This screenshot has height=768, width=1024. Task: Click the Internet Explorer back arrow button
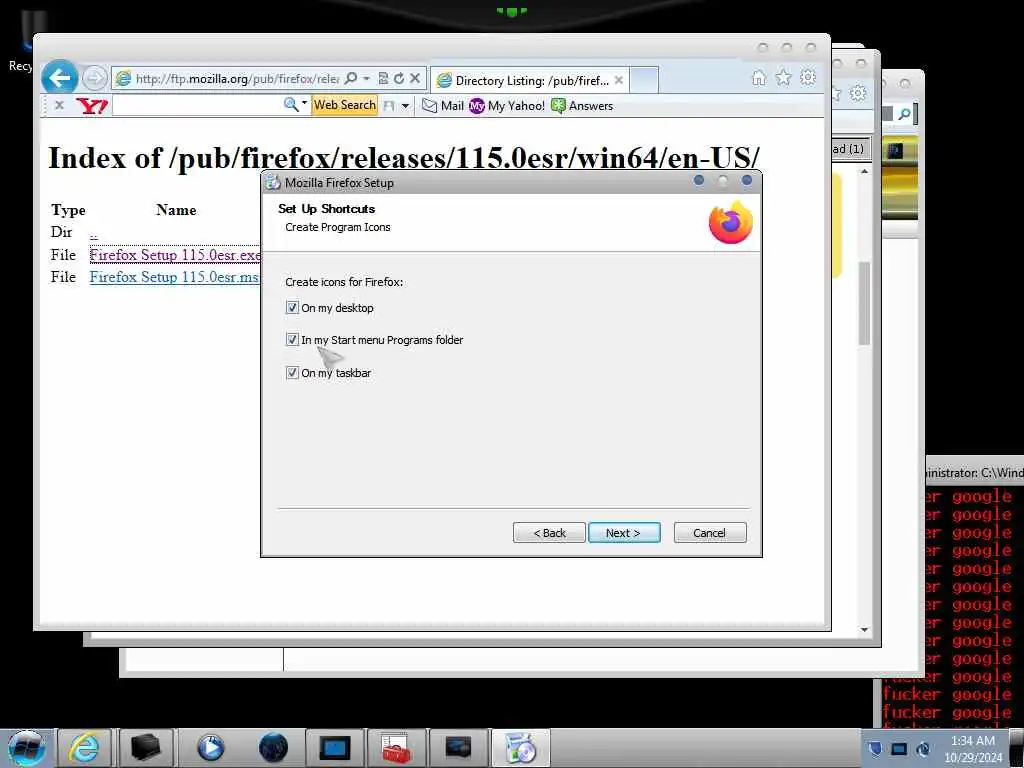[x=59, y=78]
